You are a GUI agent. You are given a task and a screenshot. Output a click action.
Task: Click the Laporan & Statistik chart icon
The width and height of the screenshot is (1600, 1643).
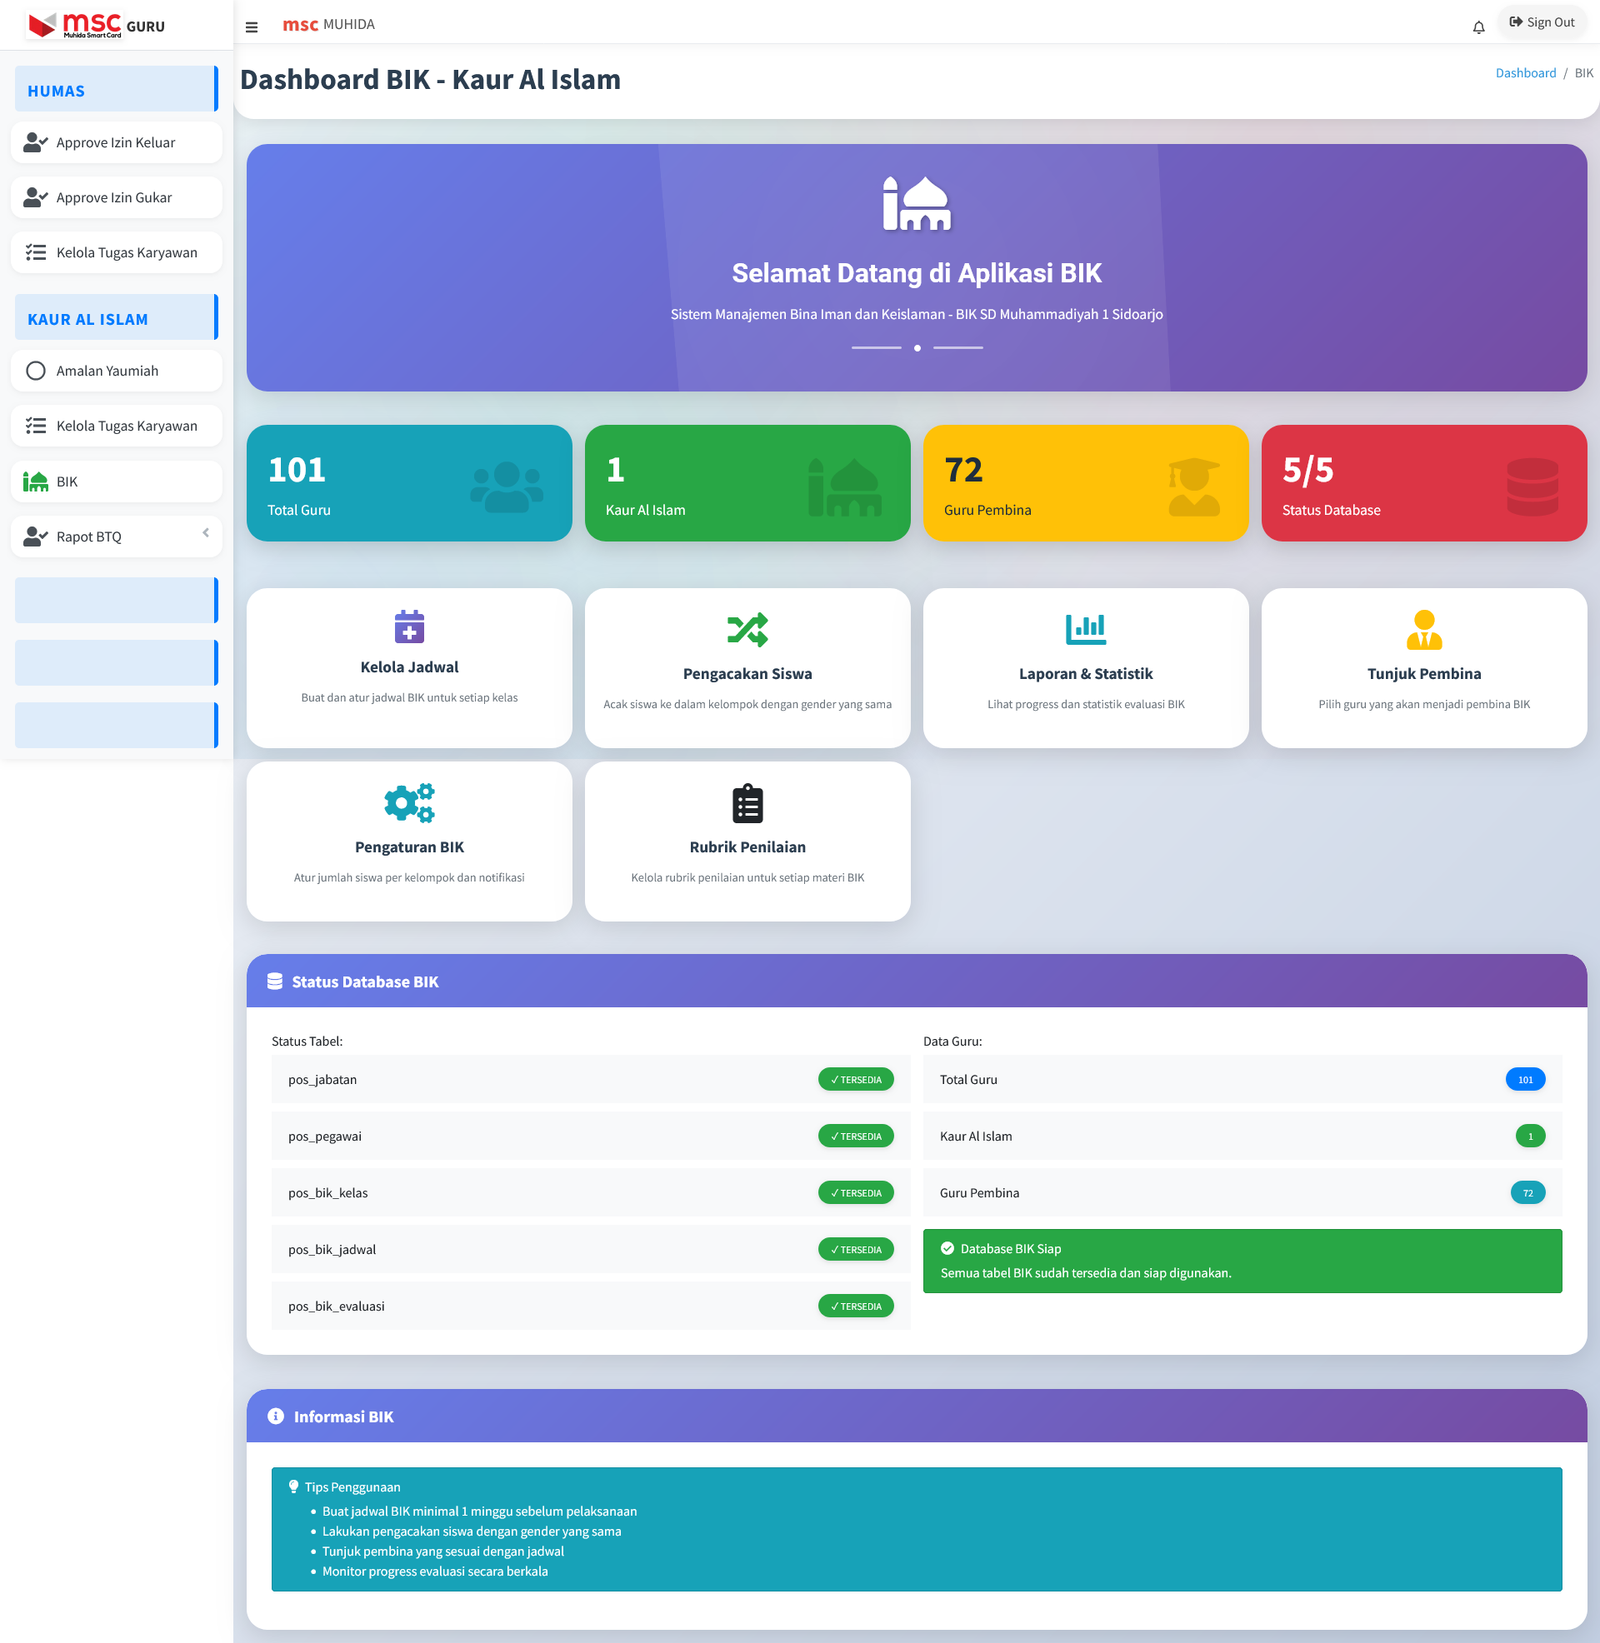click(1085, 629)
